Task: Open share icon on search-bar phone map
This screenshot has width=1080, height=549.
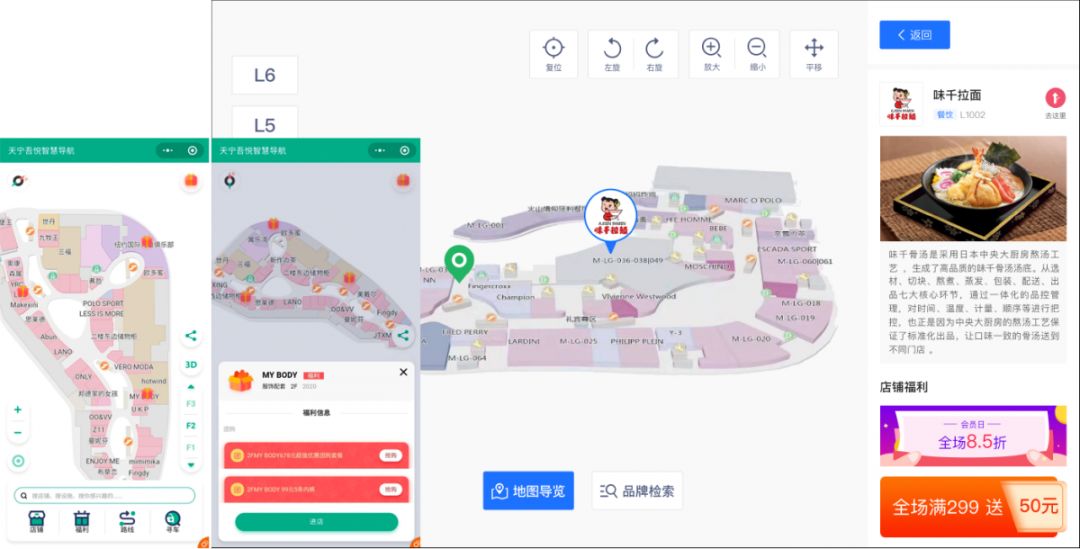Action: 191,336
